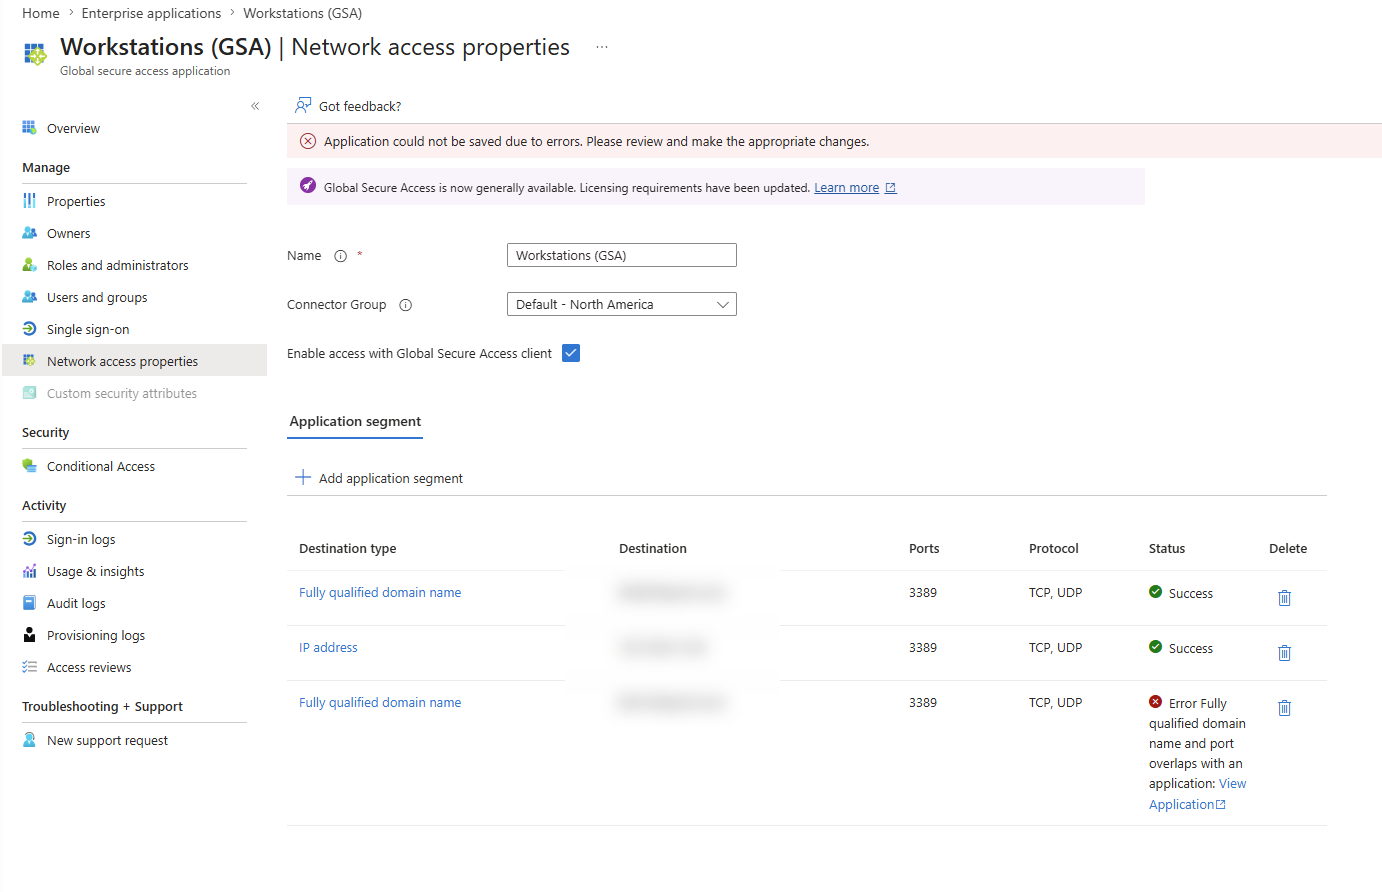Screen dimensions: 1382x892
Task: Click the Roles and administrators icon in the sidebar
Action: 30,265
